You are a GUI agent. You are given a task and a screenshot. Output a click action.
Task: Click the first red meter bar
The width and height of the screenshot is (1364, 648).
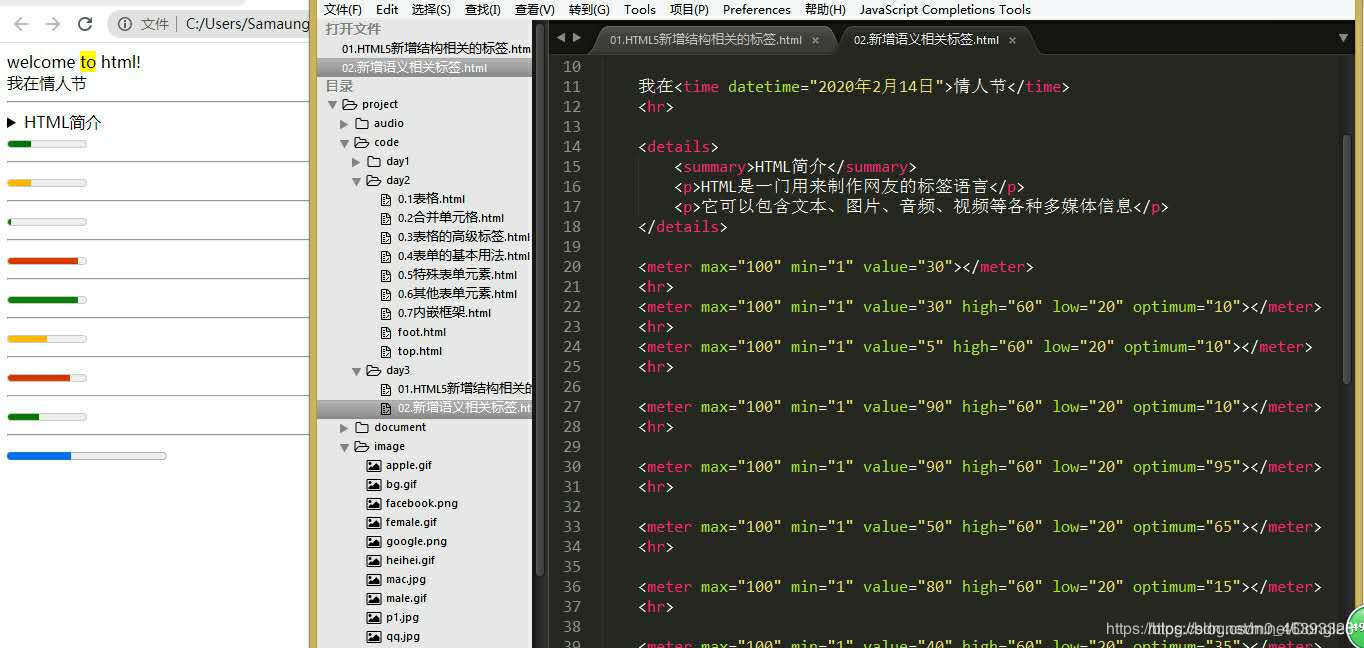[46, 261]
